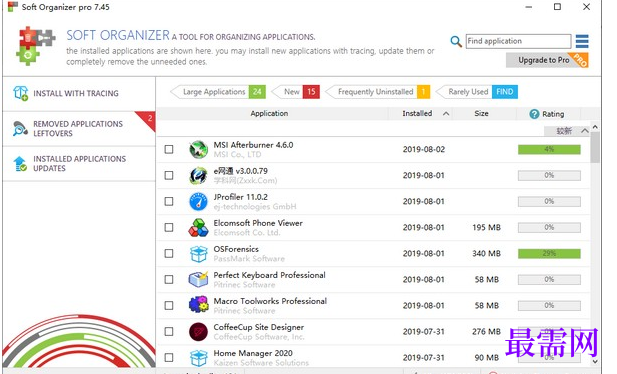Click the 276 MB size value
Image resolution: width=617 pixels, height=374 pixels.
coord(486,331)
